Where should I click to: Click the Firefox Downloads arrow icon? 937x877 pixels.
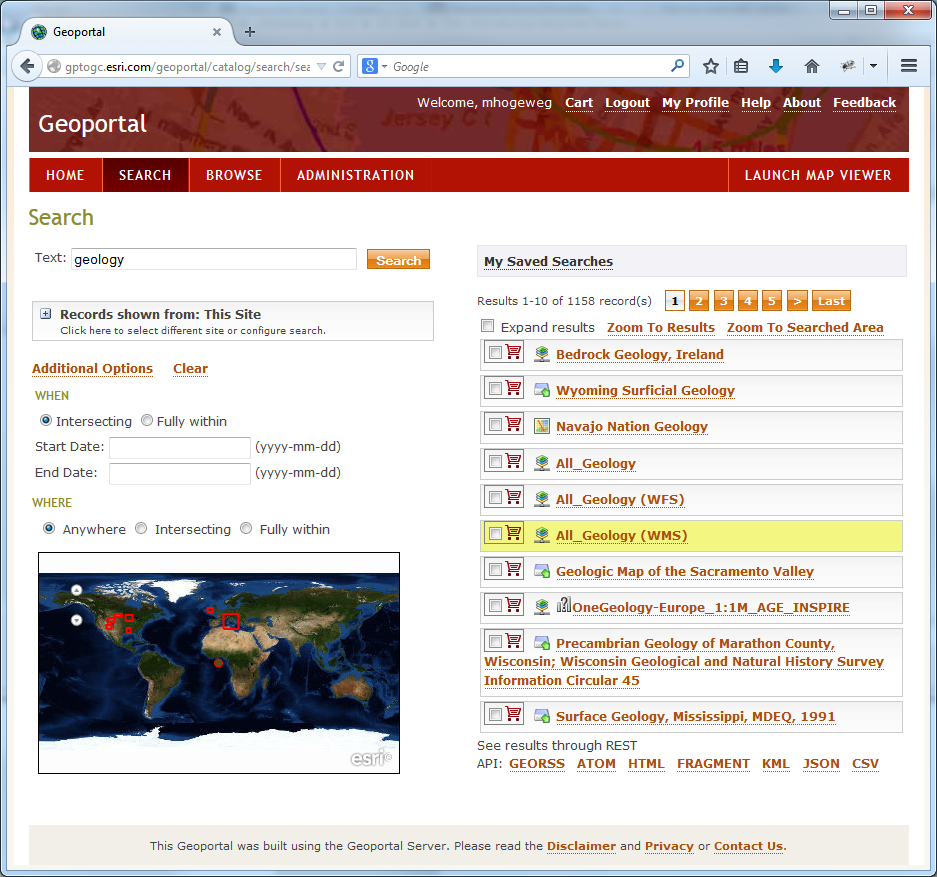coord(776,65)
